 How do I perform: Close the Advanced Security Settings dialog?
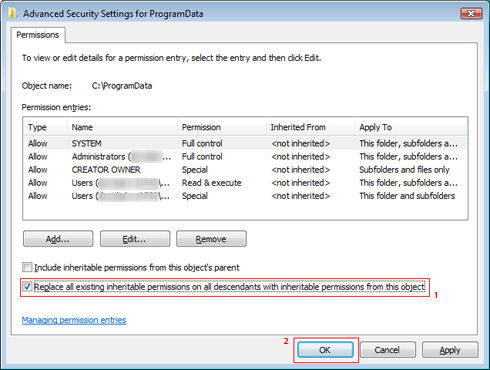point(471,13)
